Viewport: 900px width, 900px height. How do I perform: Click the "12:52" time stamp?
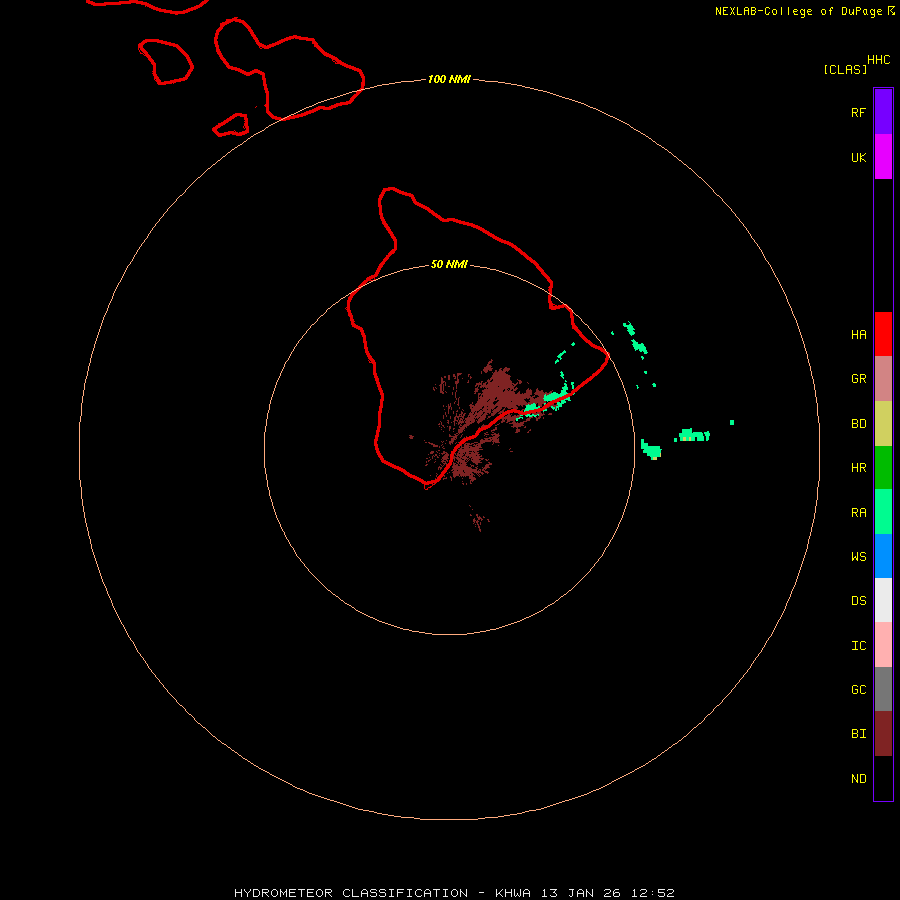coord(652,893)
